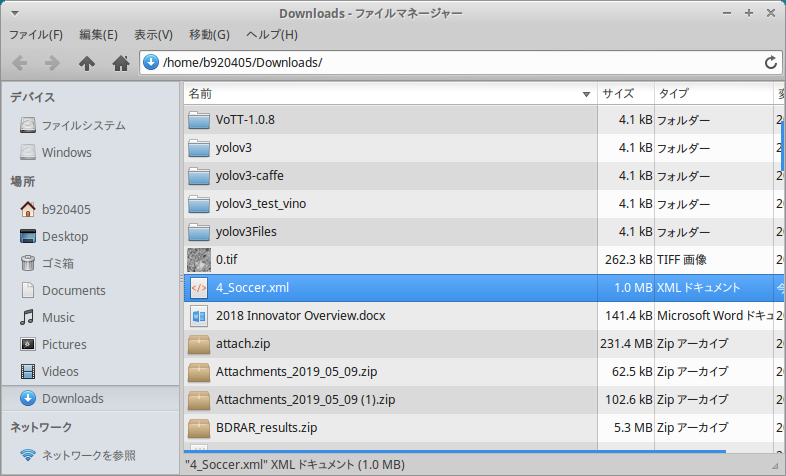Select the file name 2018 Innovator Overview.docx

click(x=301, y=316)
